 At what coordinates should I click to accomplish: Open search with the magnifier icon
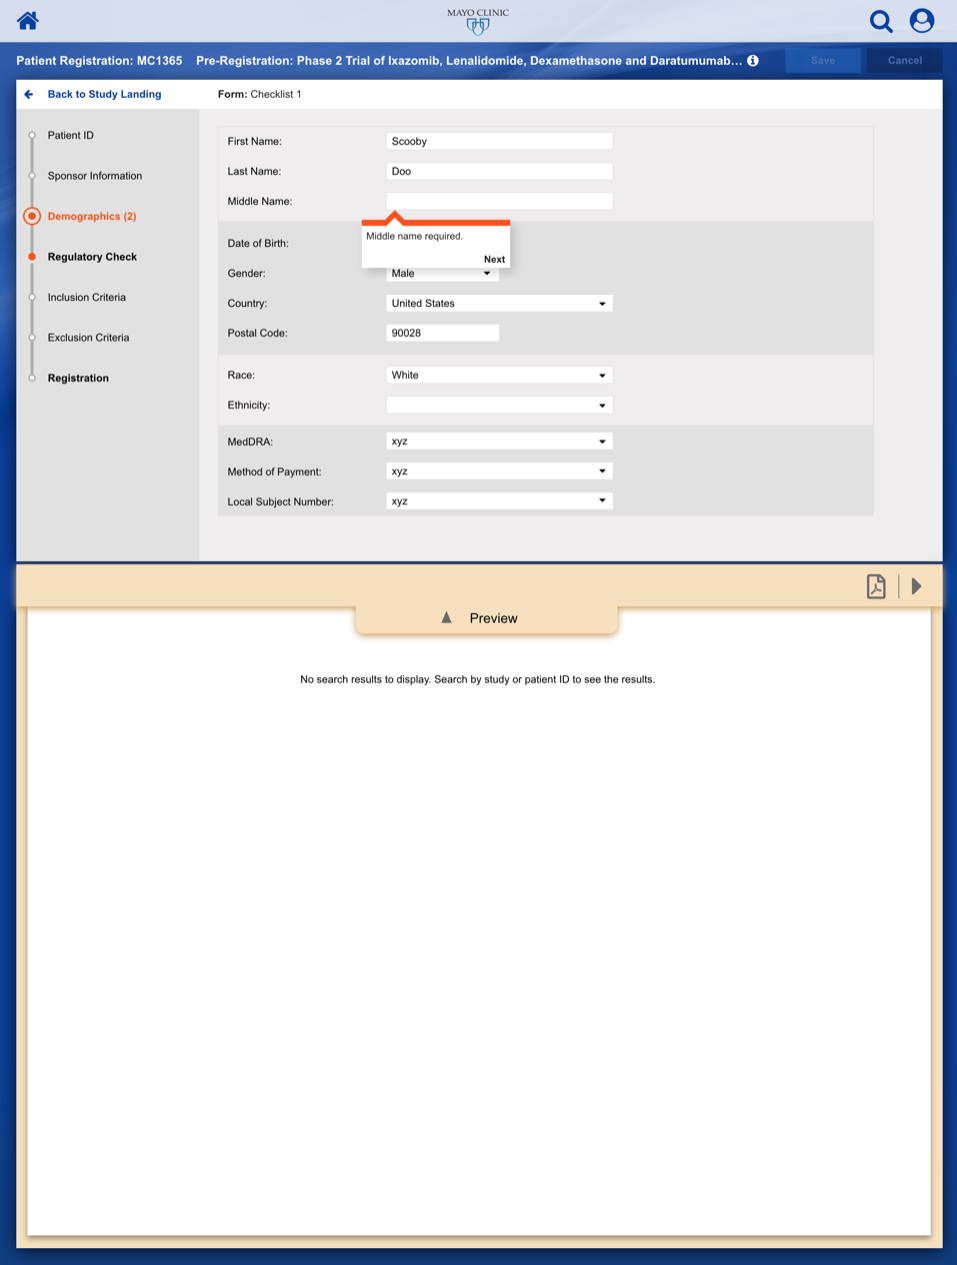[881, 21]
